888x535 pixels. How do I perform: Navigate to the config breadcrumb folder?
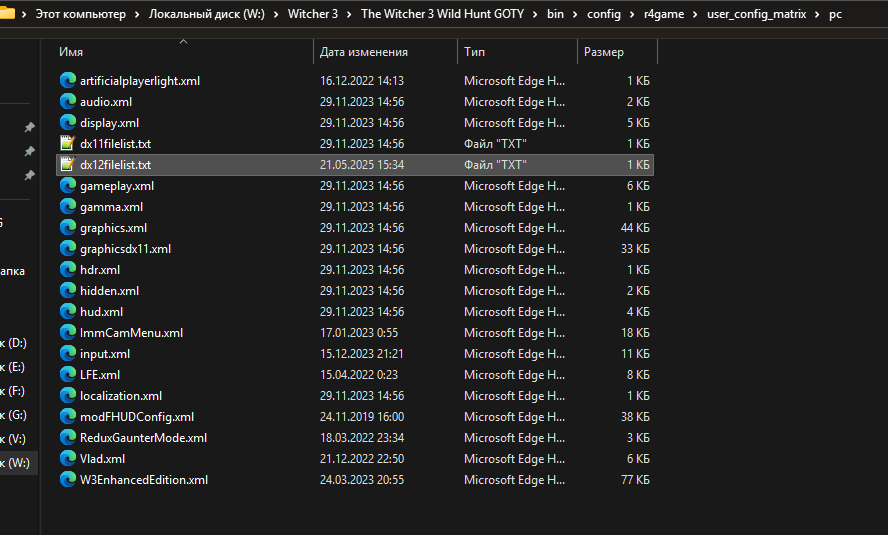604,14
